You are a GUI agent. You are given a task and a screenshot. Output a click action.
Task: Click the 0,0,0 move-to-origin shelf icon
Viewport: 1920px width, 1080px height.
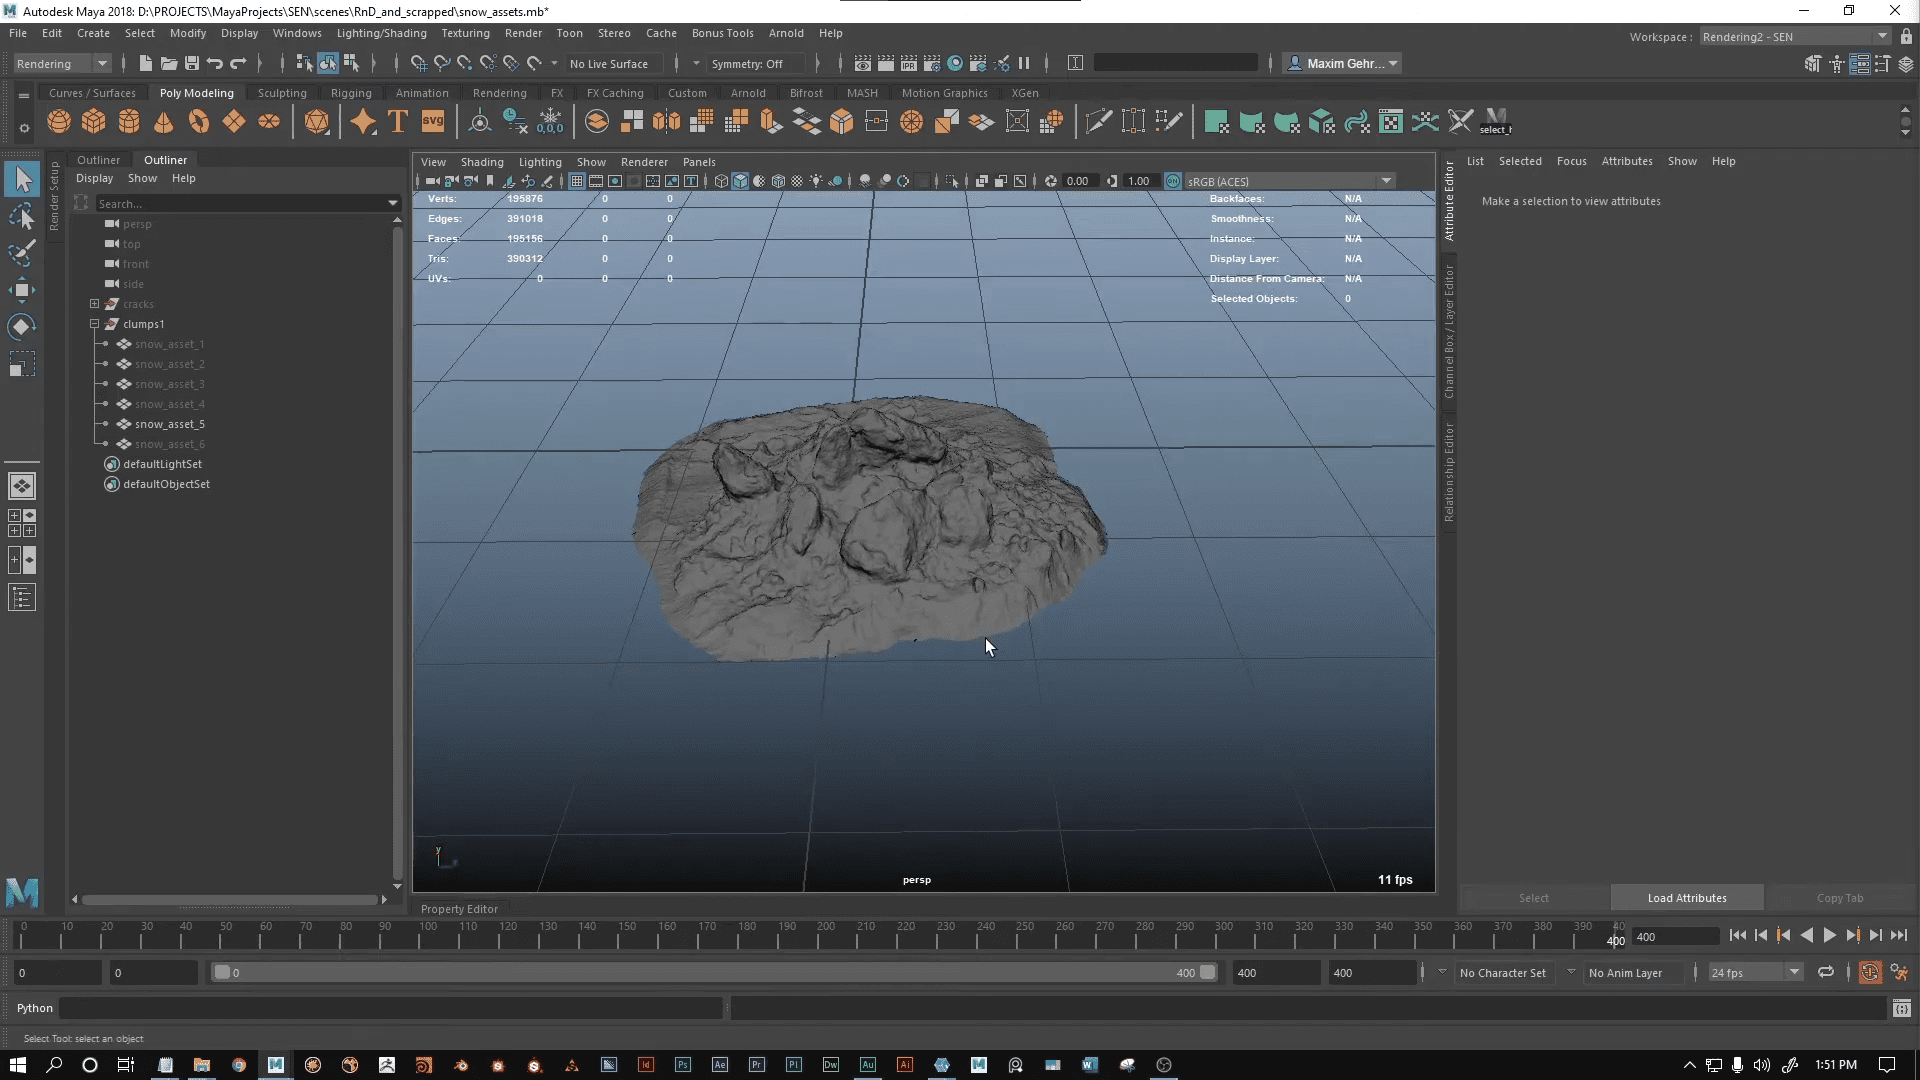551,122
